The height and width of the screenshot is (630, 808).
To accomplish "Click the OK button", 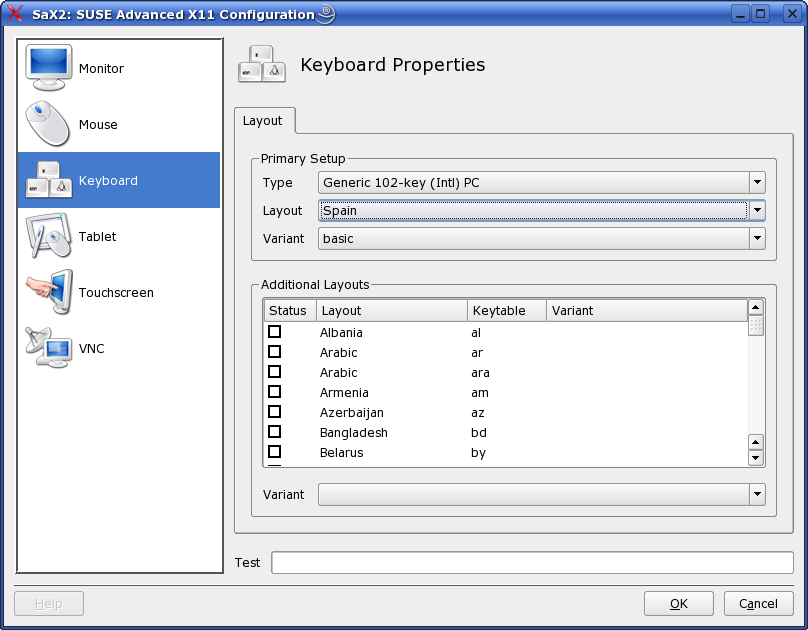I will pyautogui.click(x=679, y=604).
